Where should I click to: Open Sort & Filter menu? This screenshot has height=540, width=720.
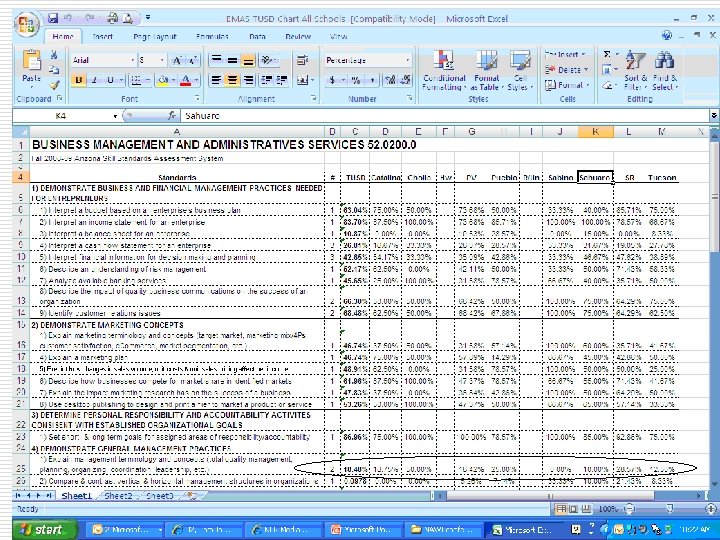(636, 70)
